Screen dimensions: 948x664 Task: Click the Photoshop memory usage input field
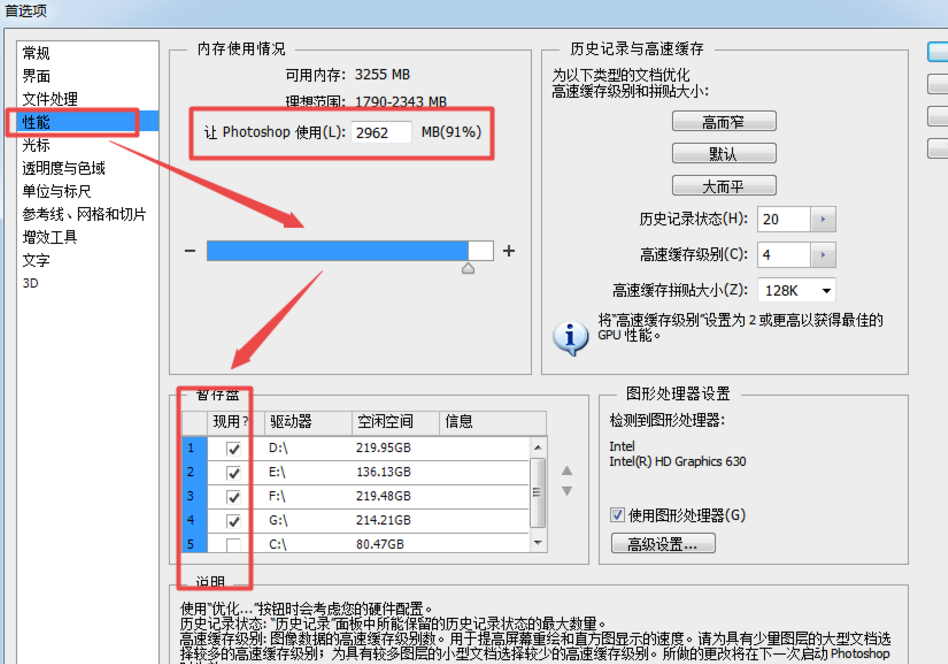pos(381,132)
